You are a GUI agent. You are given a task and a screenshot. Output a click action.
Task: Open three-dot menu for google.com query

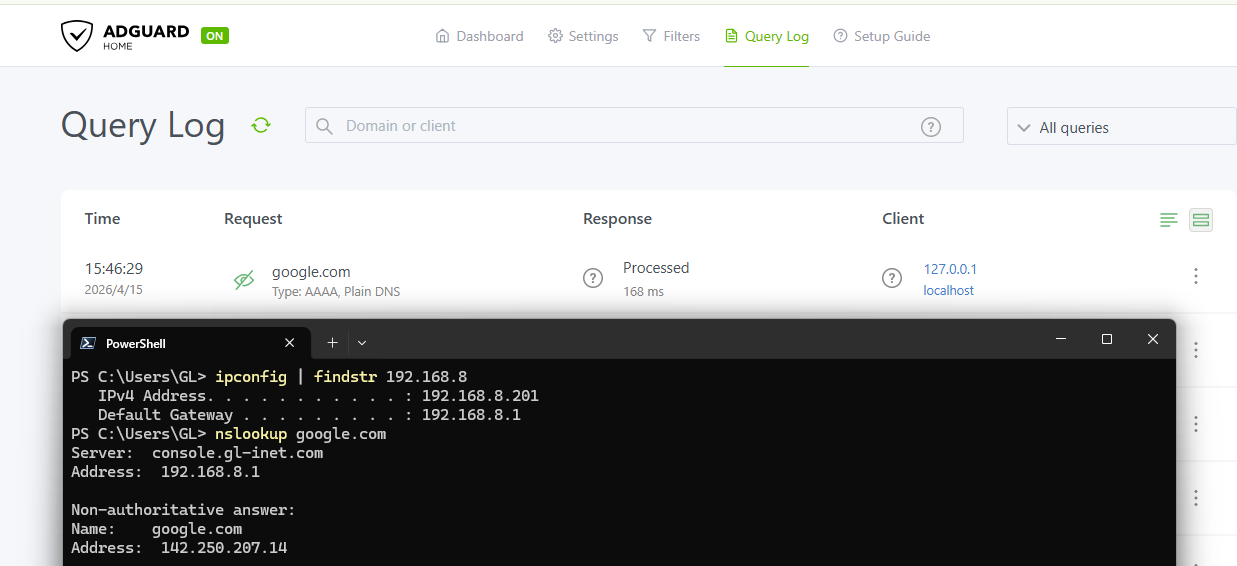(1196, 276)
